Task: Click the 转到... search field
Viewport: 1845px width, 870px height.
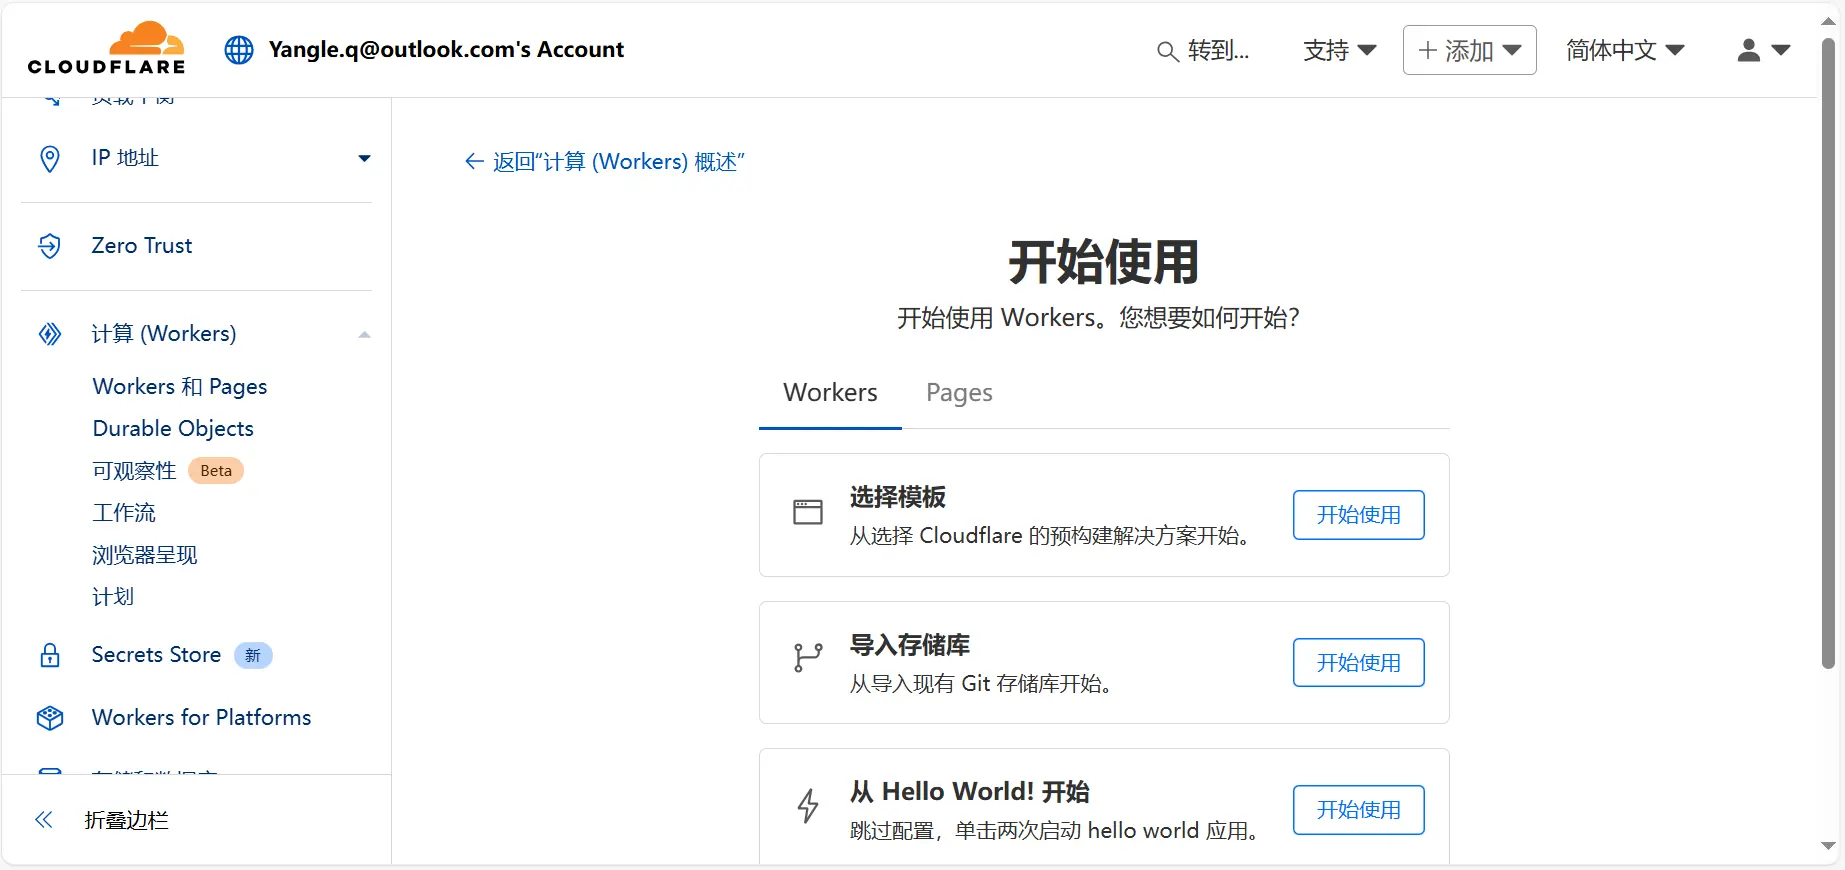Action: coord(1203,51)
